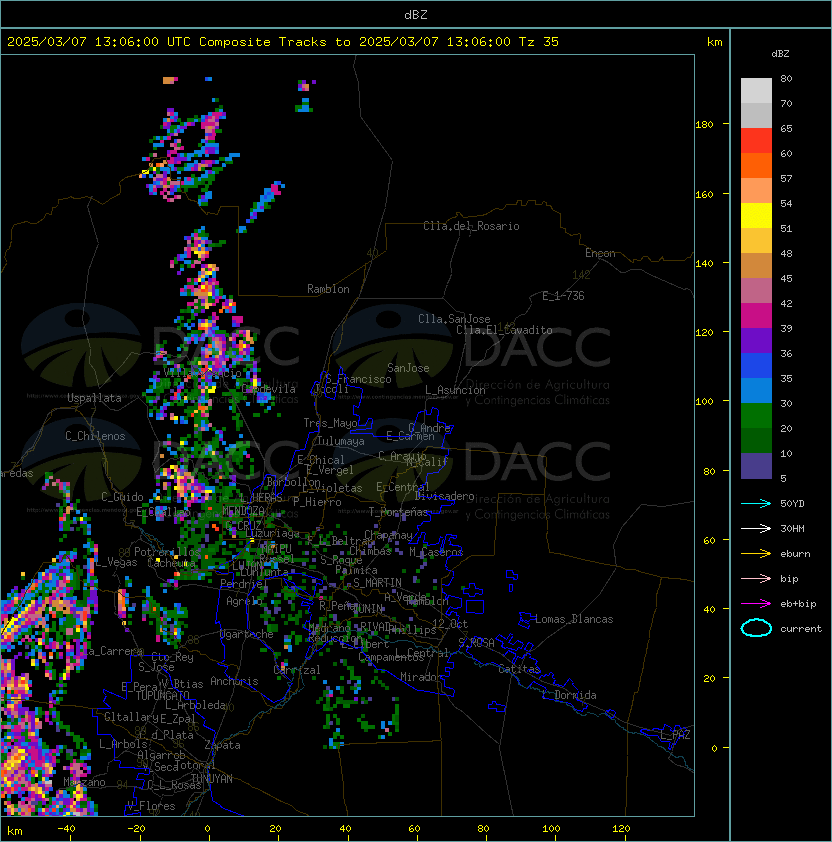
Task: Pick the brown 45-48 dBZ legend band
Action: click(756, 265)
